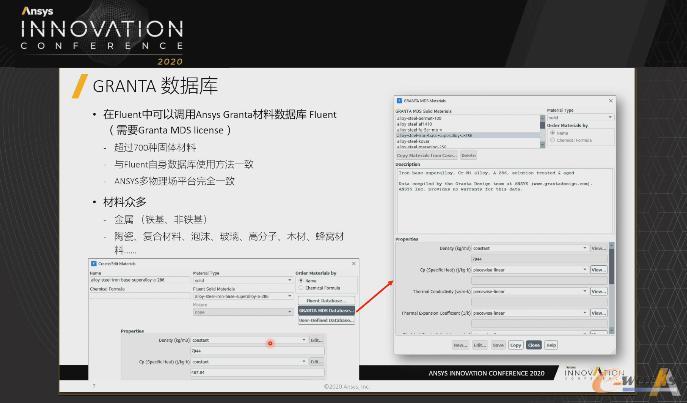687x403 pixels.
Task: Click Save button in GRANTA MDS dialog
Action: pyautogui.click(x=498, y=345)
